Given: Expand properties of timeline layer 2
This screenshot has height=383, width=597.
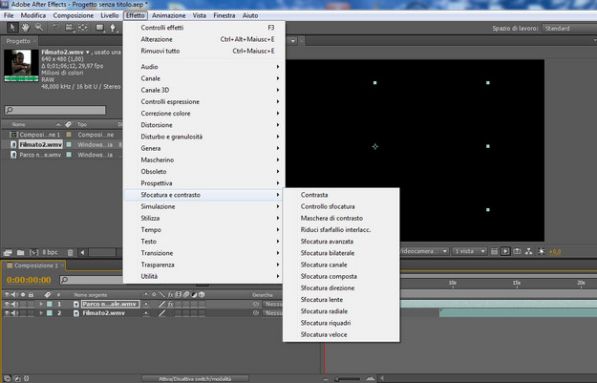Looking at the screenshot, I should click(x=41, y=313).
